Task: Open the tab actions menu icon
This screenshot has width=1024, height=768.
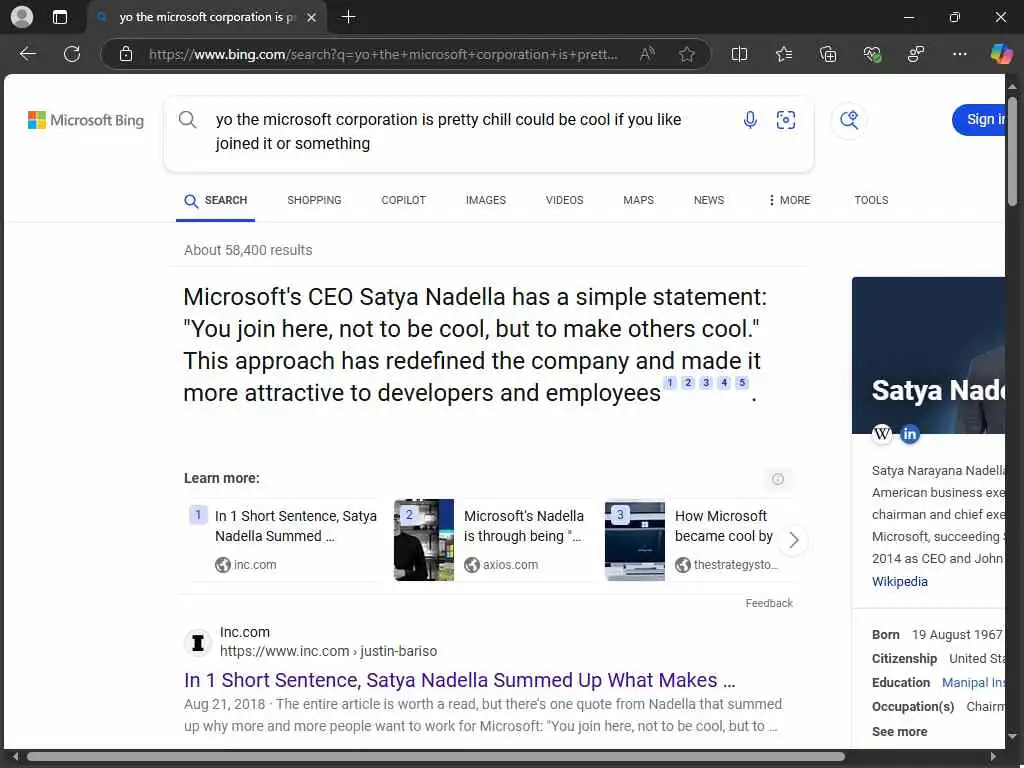Action: [59, 17]
